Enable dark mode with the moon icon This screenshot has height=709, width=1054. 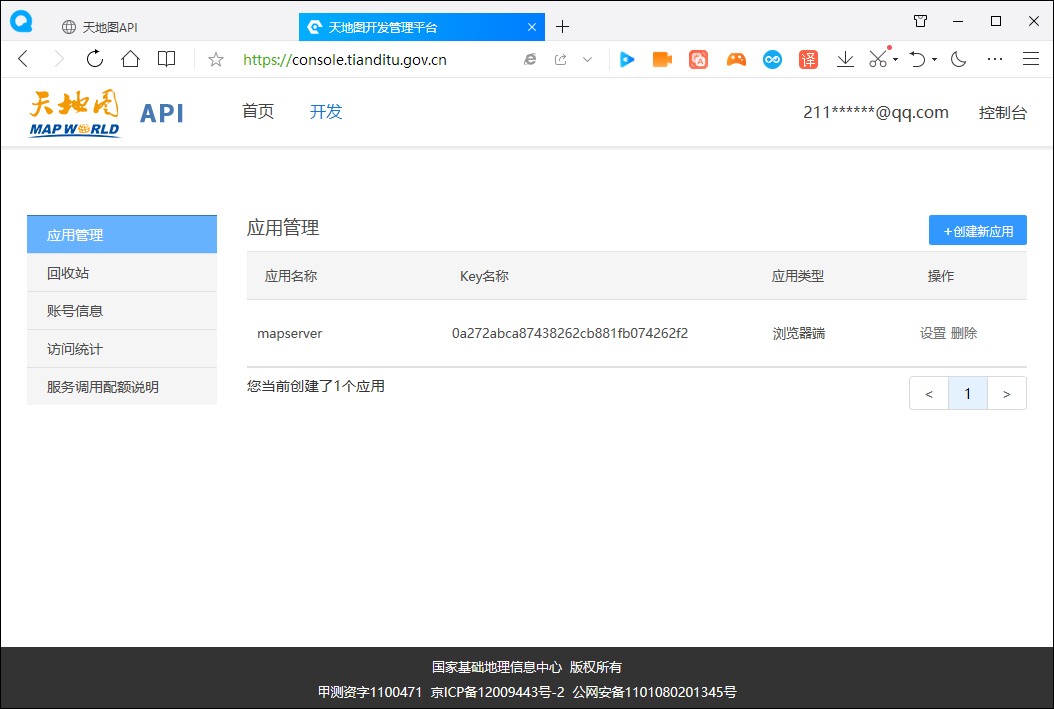pos(957,59)
